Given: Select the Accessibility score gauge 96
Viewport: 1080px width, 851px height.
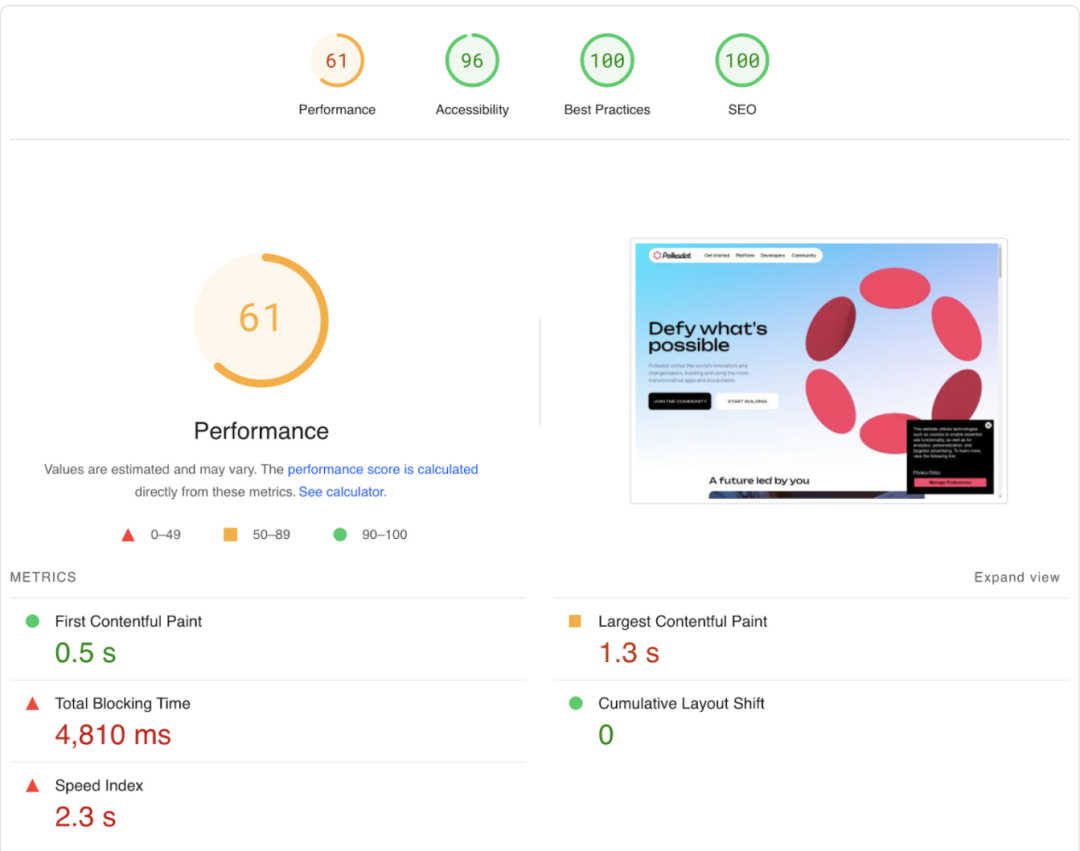Looking at the screenshot, I should 472,61.
